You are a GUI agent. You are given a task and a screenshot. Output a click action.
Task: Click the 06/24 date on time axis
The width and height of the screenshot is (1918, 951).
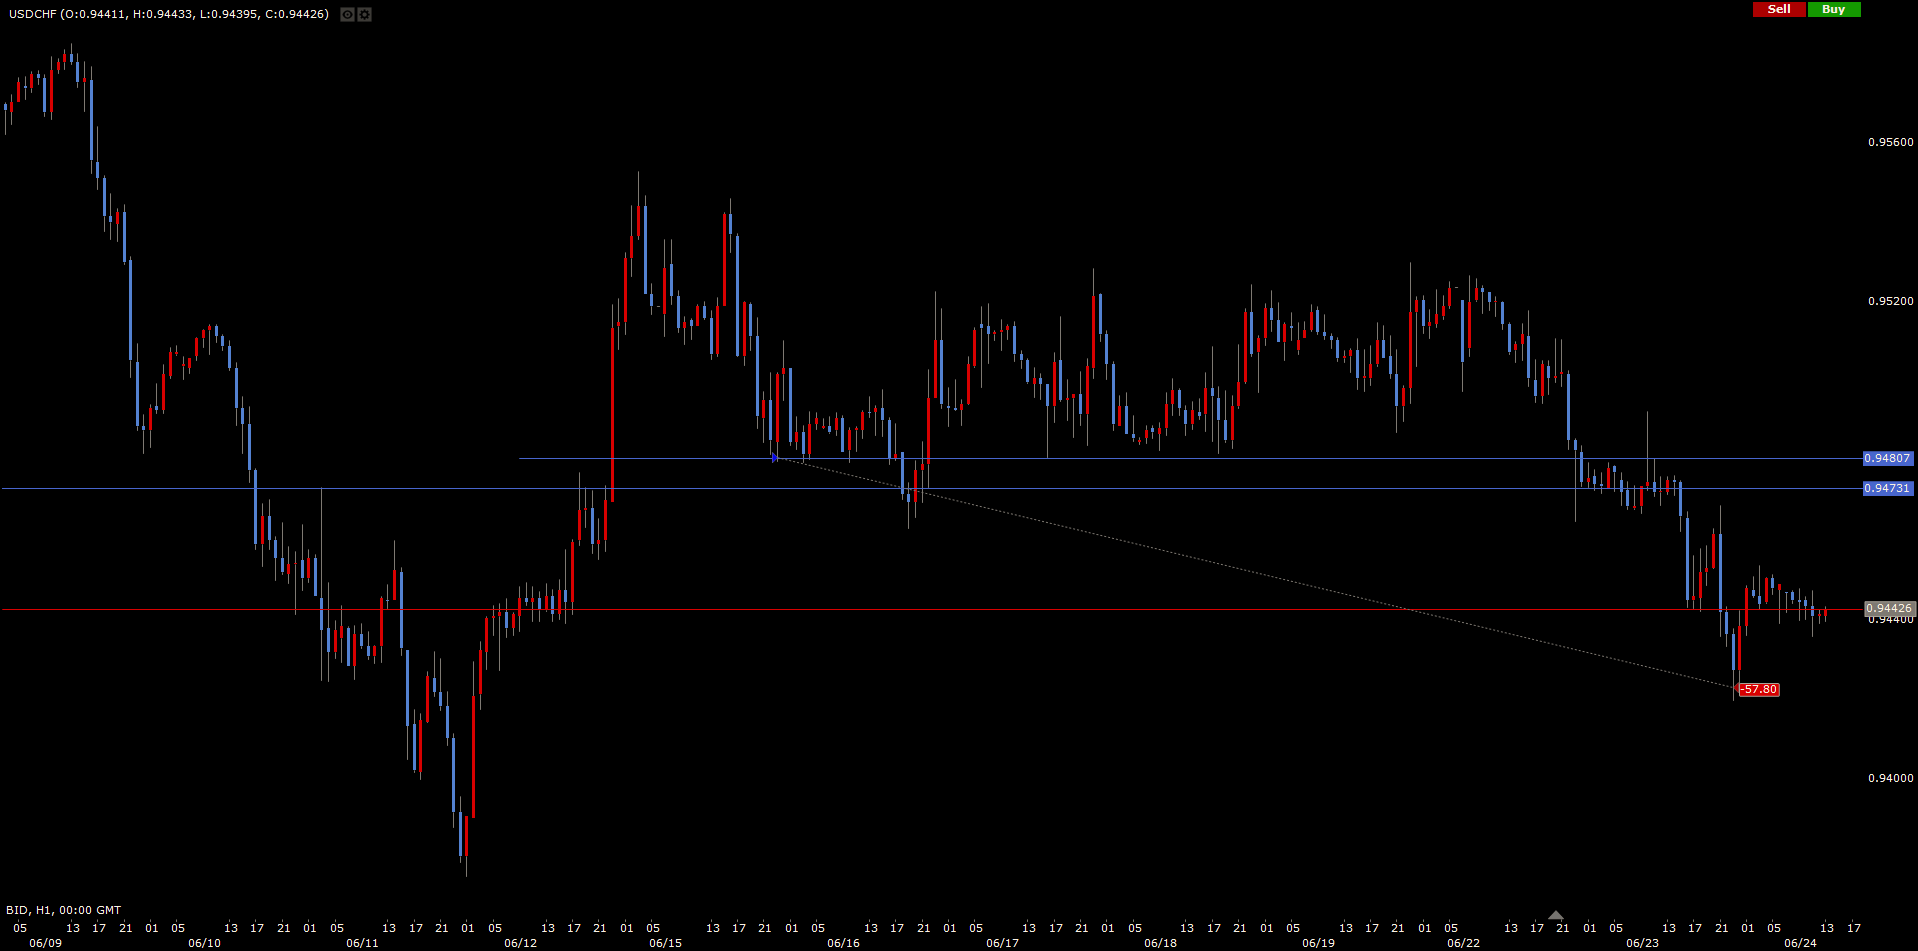(1800, 943)
